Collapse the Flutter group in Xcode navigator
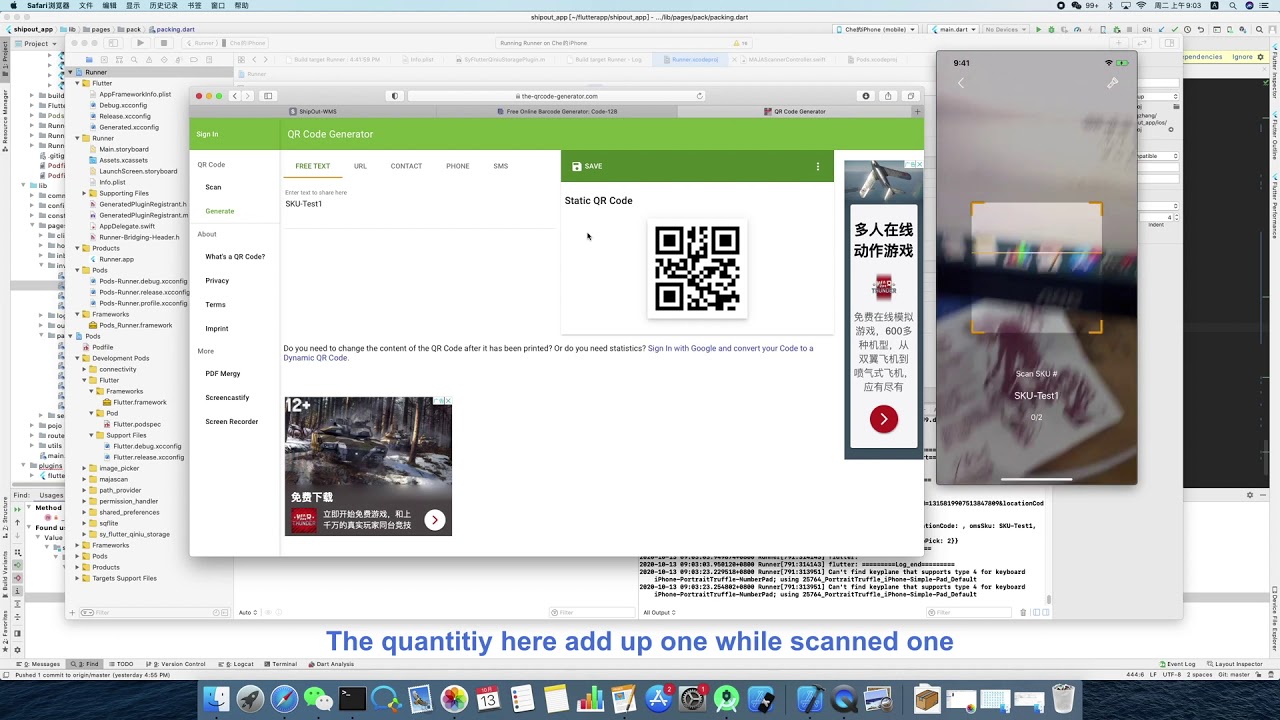 tap(78, 83)
